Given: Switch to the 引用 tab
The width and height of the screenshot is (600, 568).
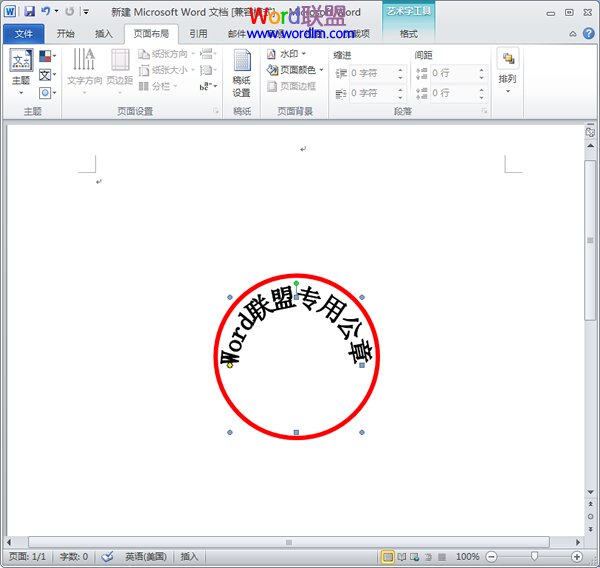Looking at the screenshot, I should 198,34.
